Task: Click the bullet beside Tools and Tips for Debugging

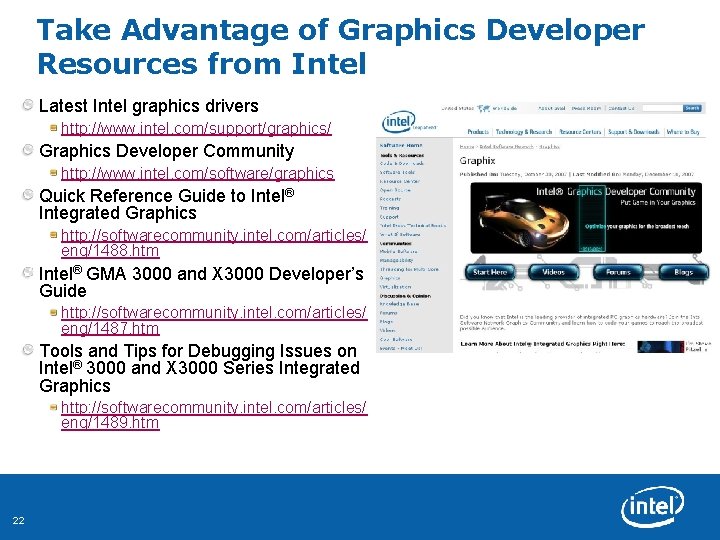Action: point(28,350)
